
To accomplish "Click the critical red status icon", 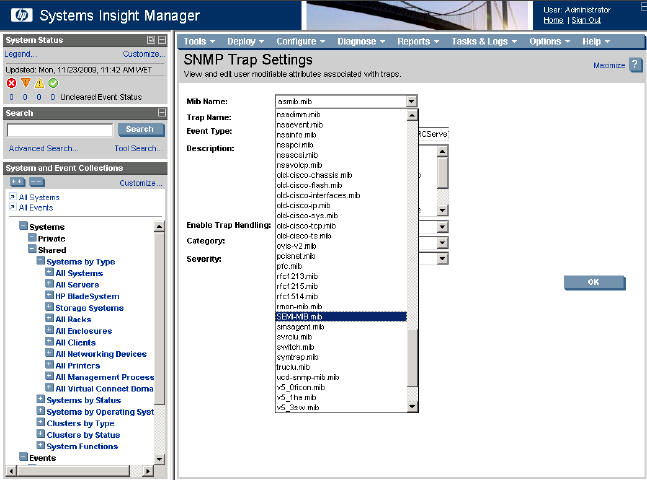I will tap(12, 83).
